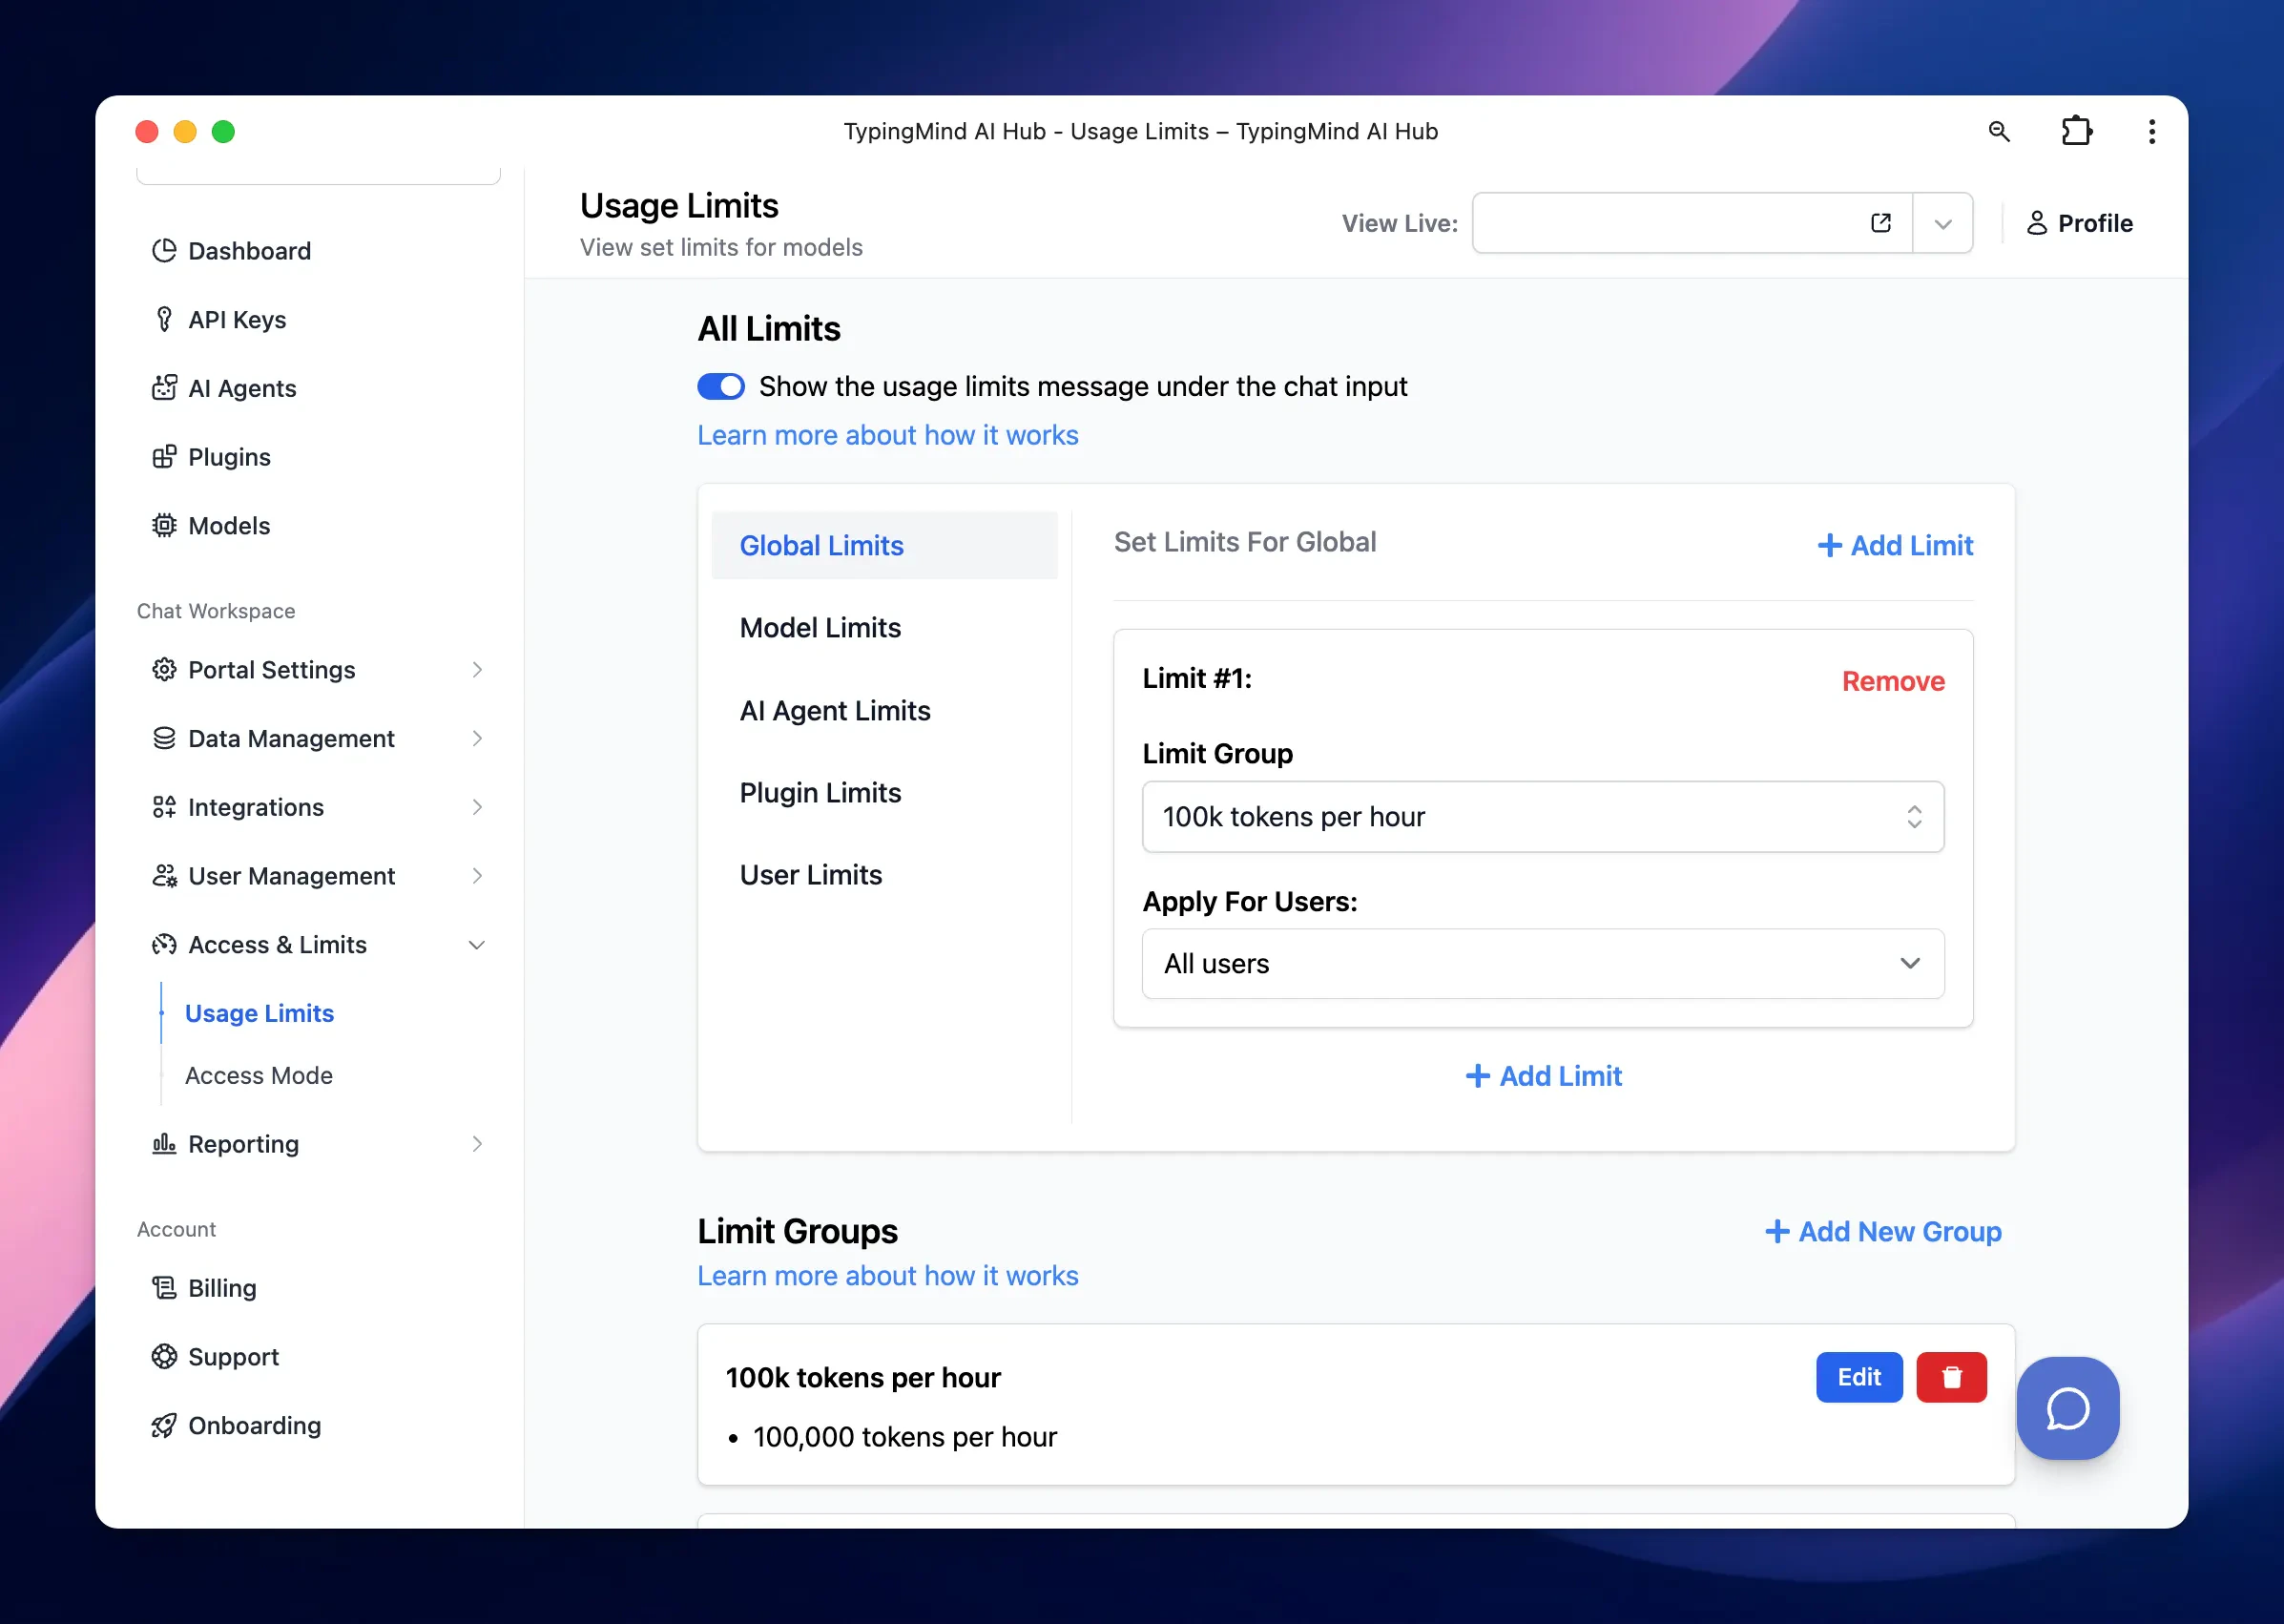Click the browser search magnifier icon
The image size is (2284, 1624).
1998,131
